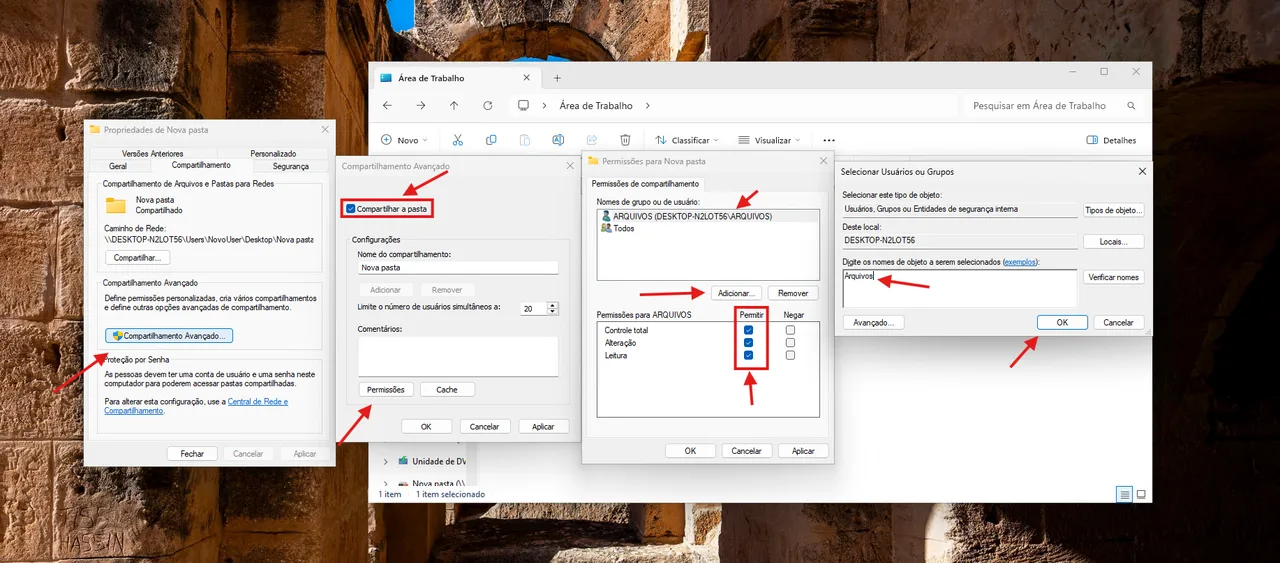Viewport: 1280px width, 563px height.
Task: Expand the chevron before Área de Trabalho breadcrumb
Action: coord(545,105)
